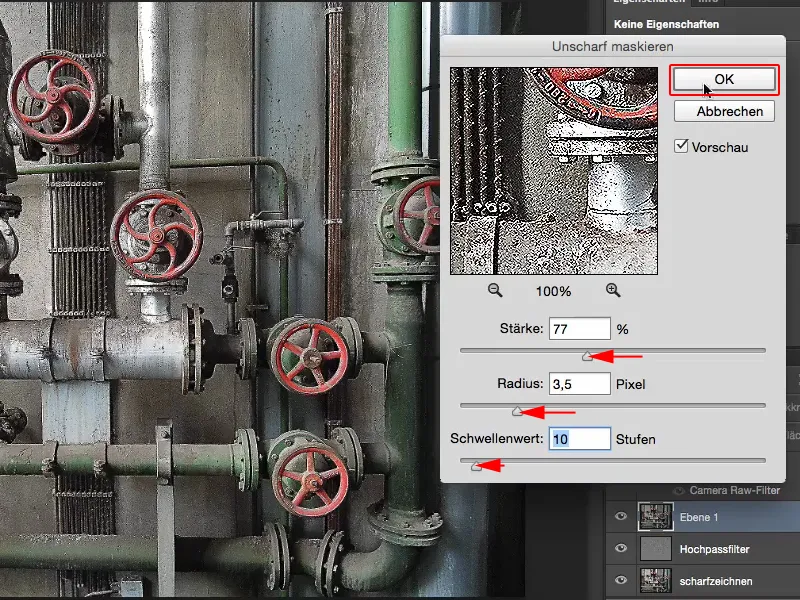
Task: Select the Ebene 1 layer thumbnail
Action: coord(656,516)
